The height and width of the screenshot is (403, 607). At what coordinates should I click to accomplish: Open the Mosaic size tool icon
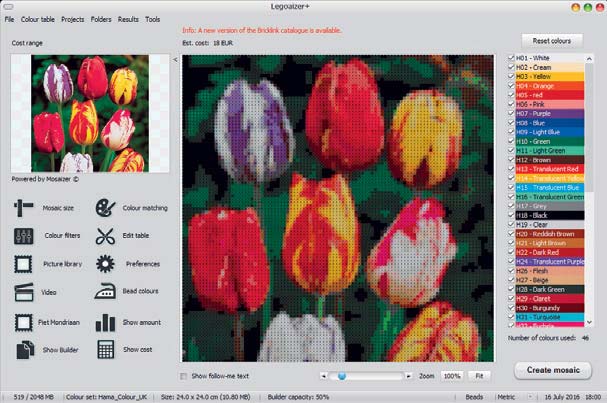pos(23,208)
